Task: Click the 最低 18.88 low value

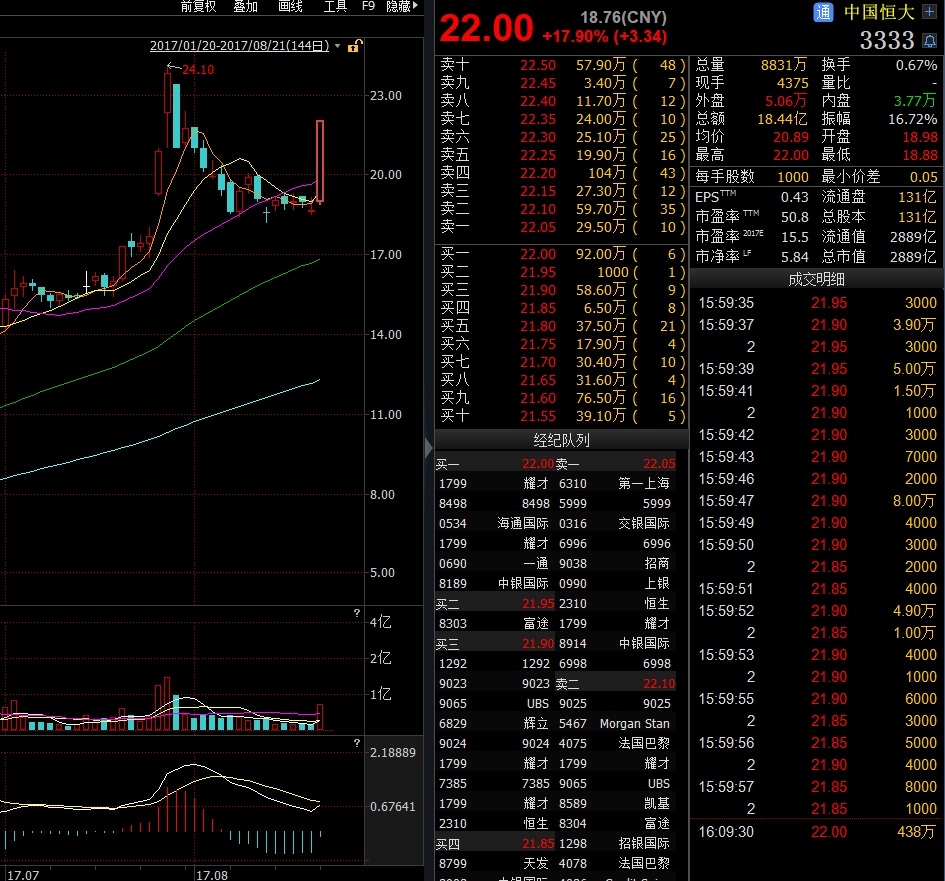Action: (x=920, y=155)
